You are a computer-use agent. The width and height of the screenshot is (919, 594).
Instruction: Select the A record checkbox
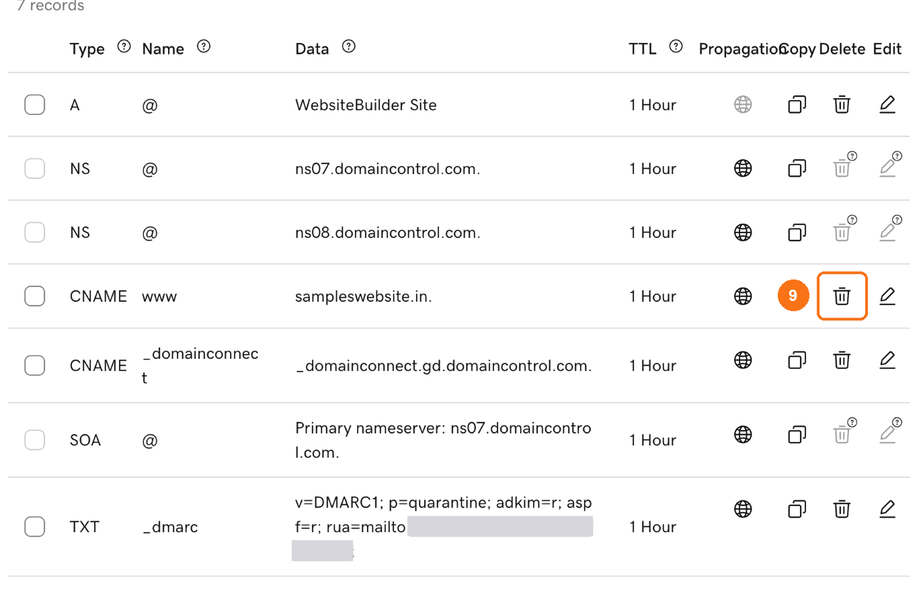tap(35, 104)
